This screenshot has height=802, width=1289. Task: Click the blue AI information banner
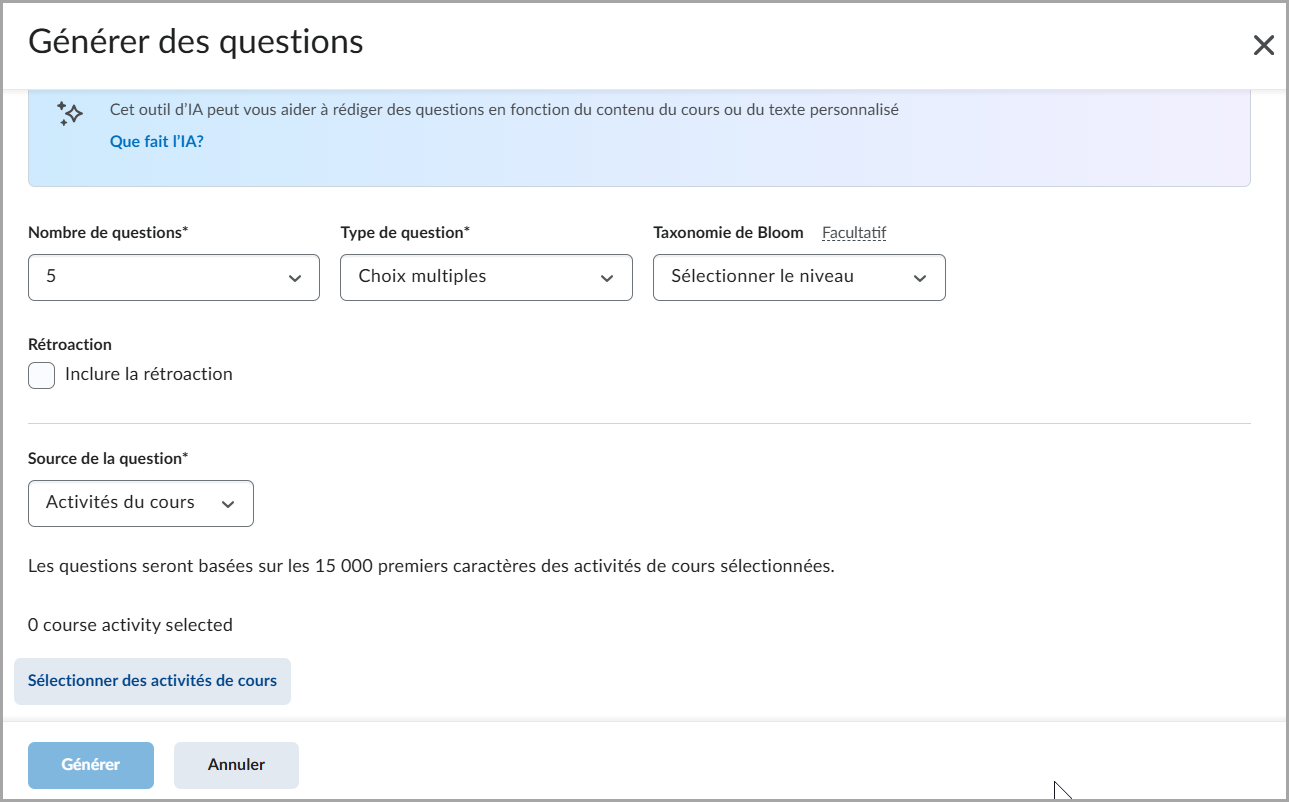coord(640,134)
